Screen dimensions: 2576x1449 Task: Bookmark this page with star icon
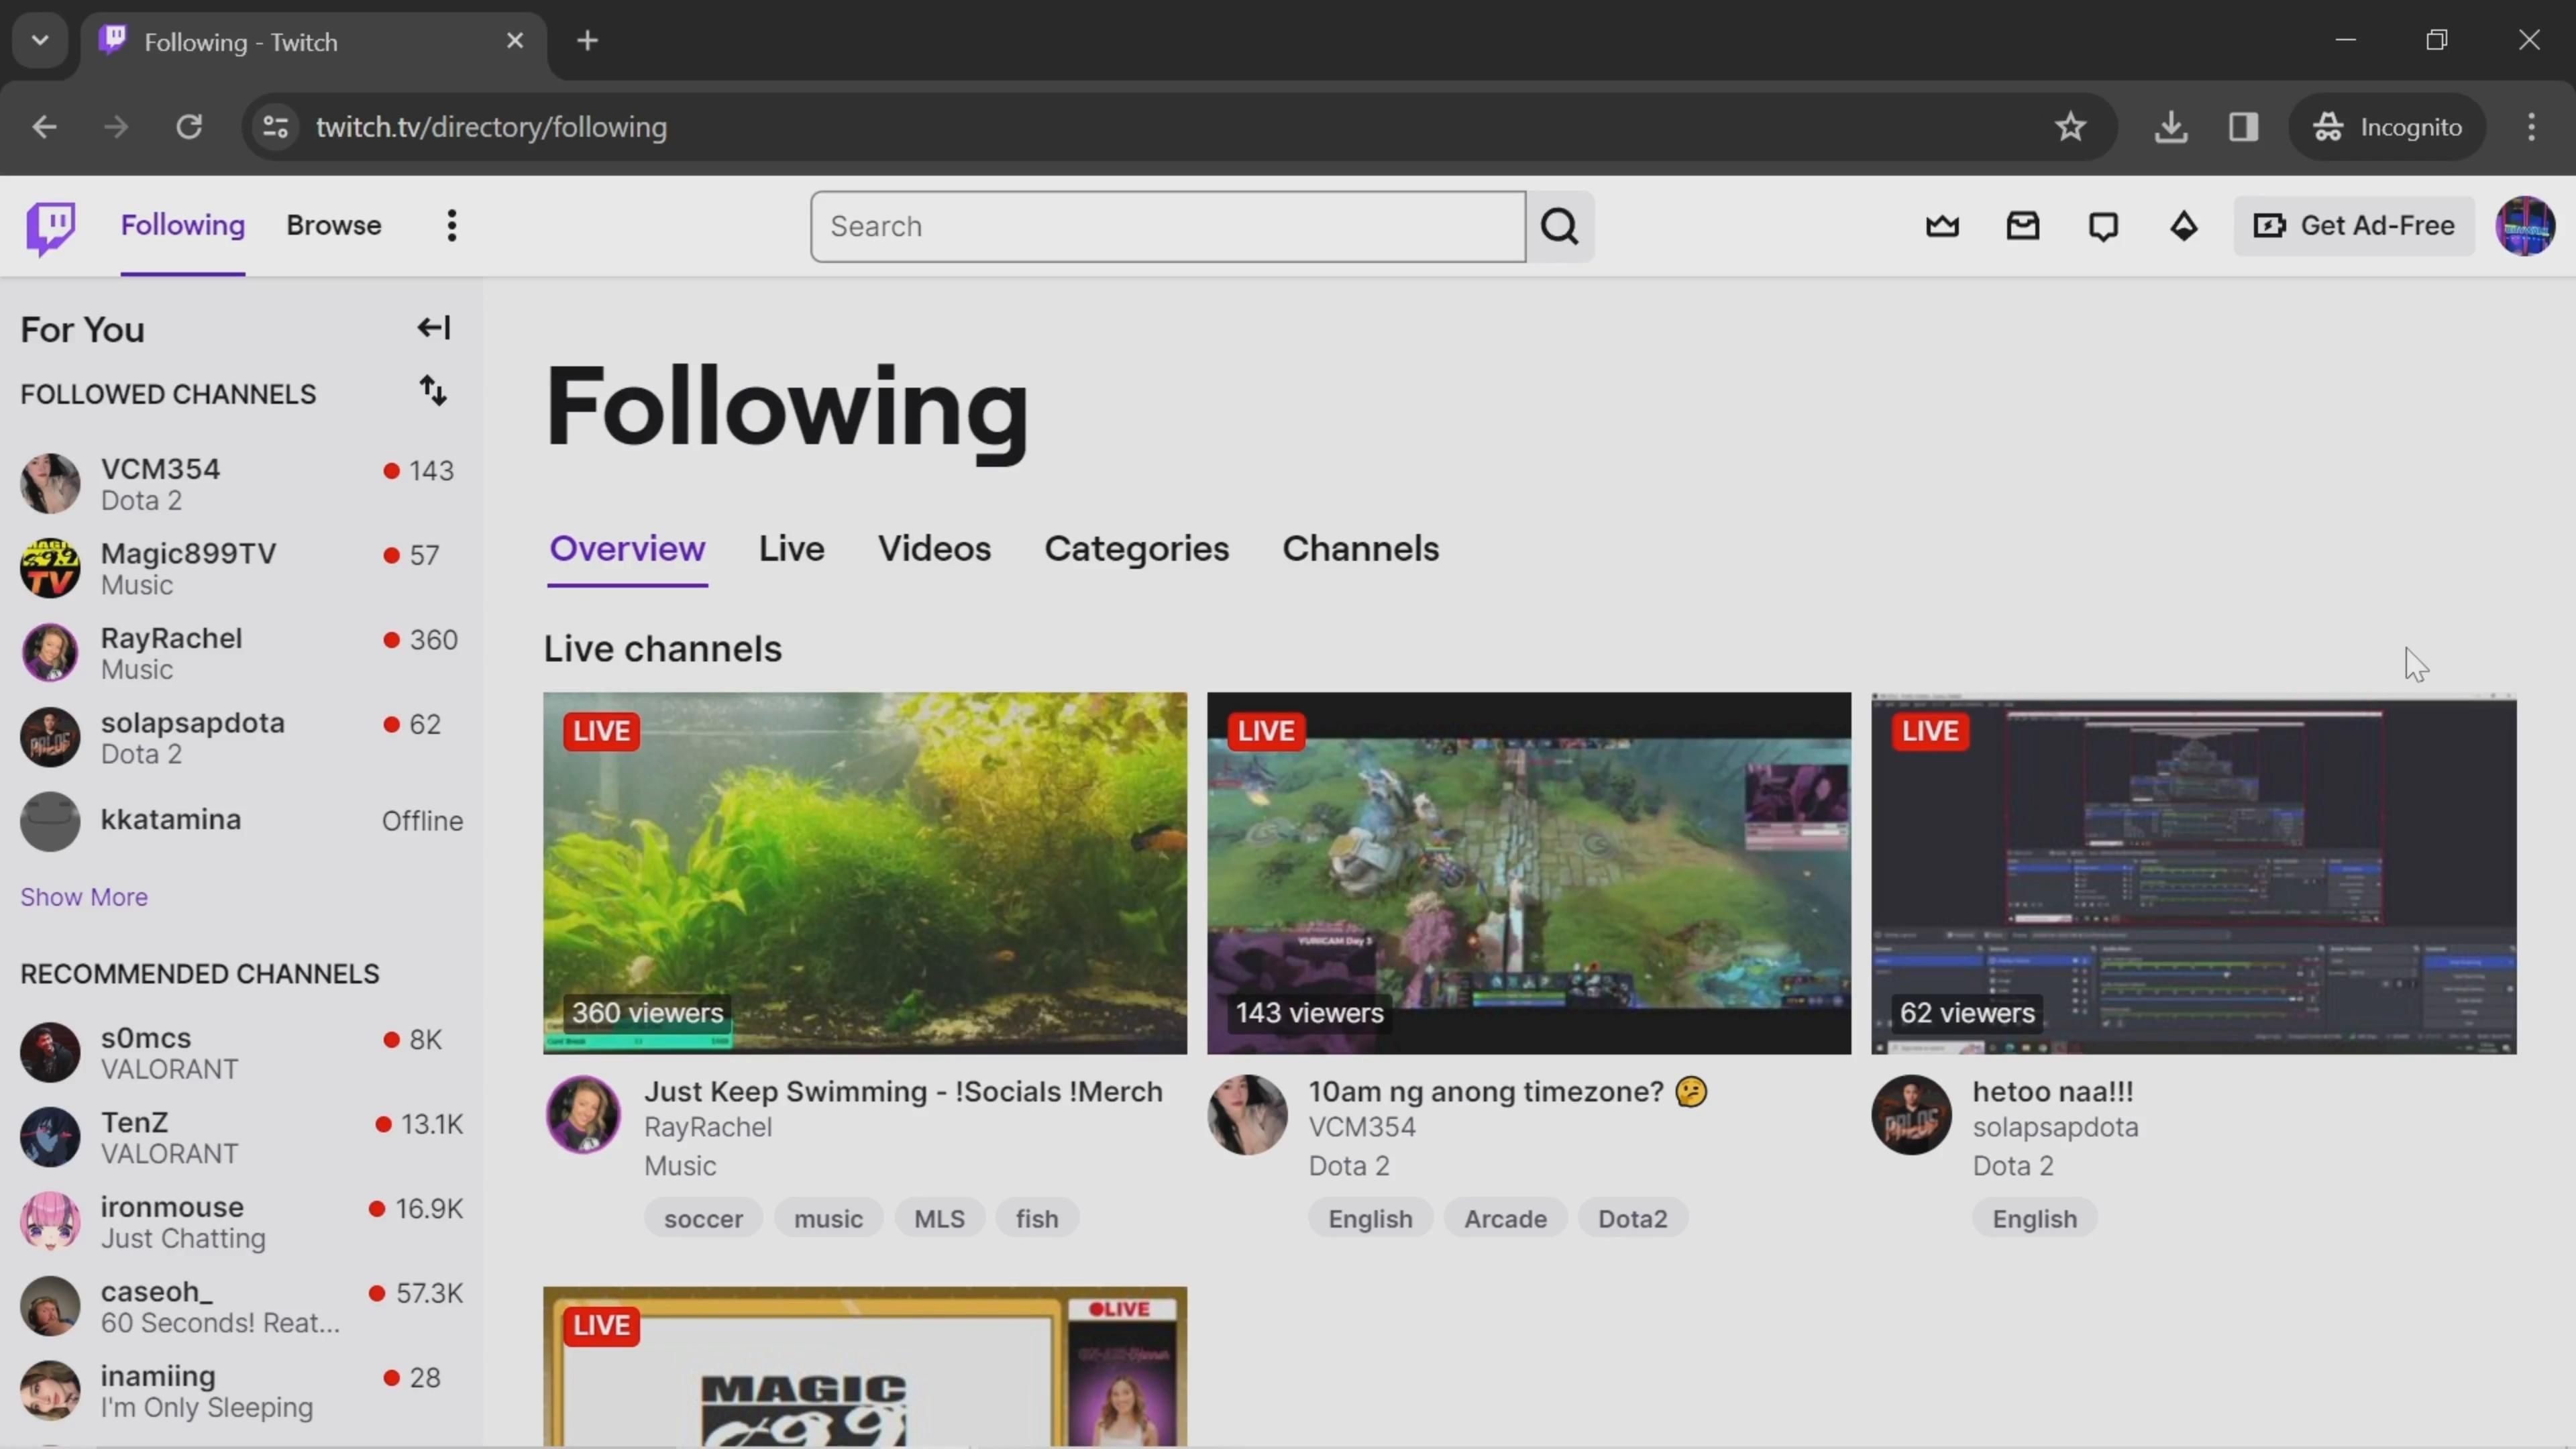click(2070, 127)
